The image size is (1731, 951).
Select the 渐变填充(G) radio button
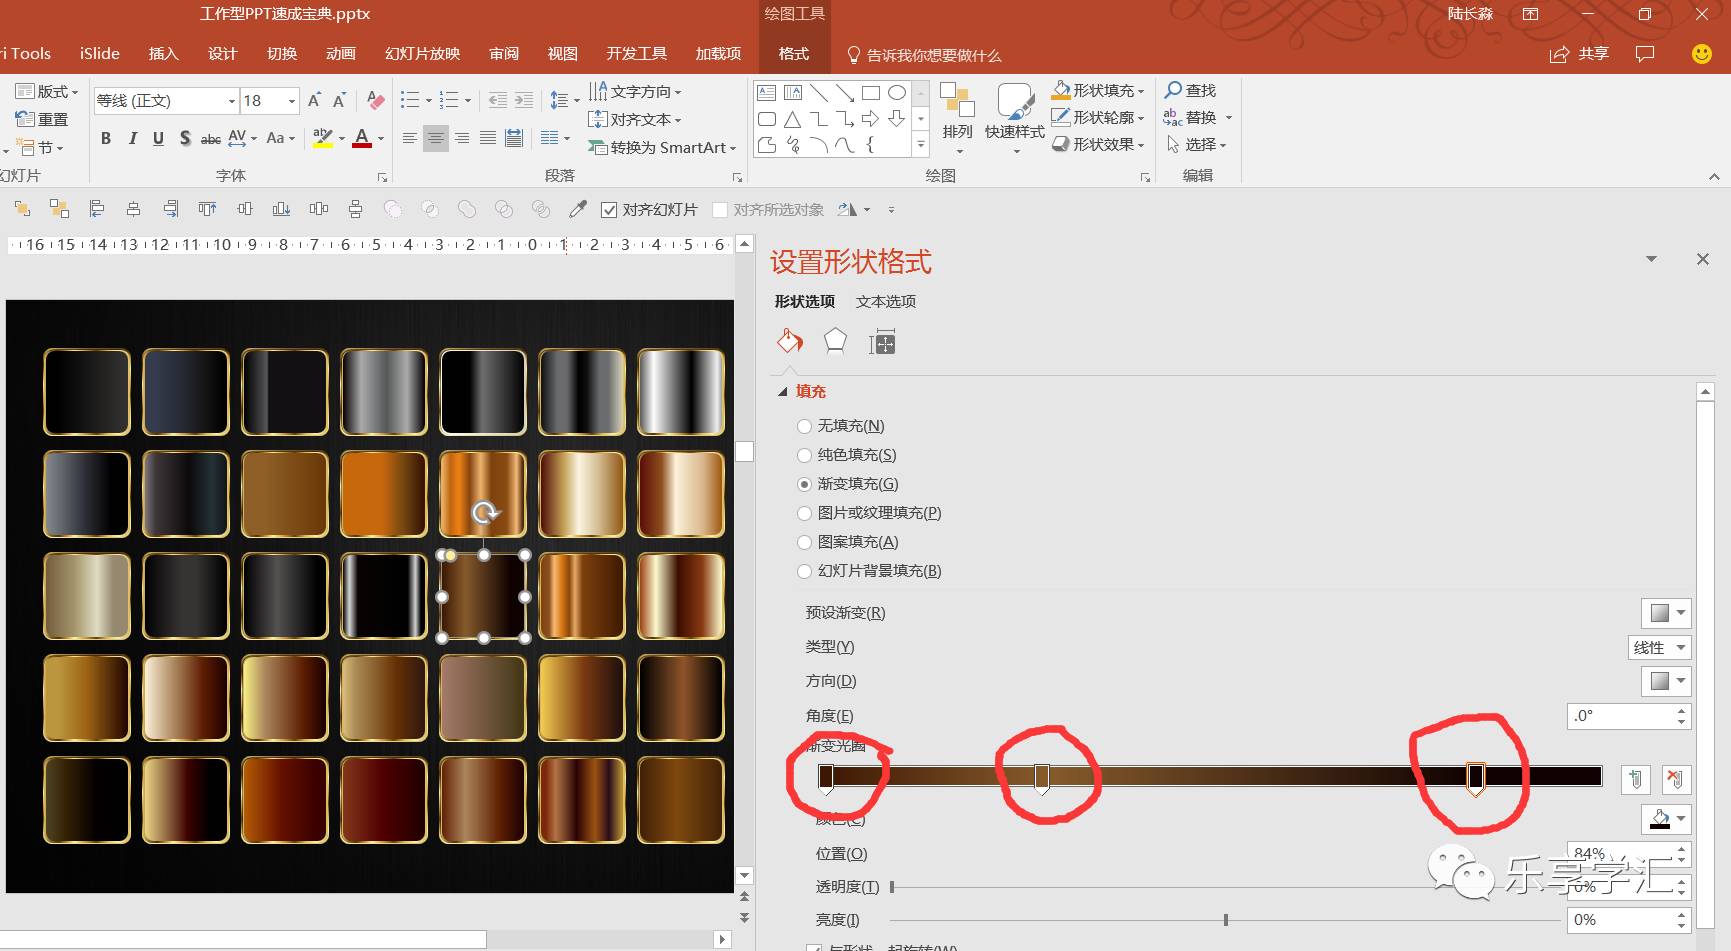(x=804, y=484)
